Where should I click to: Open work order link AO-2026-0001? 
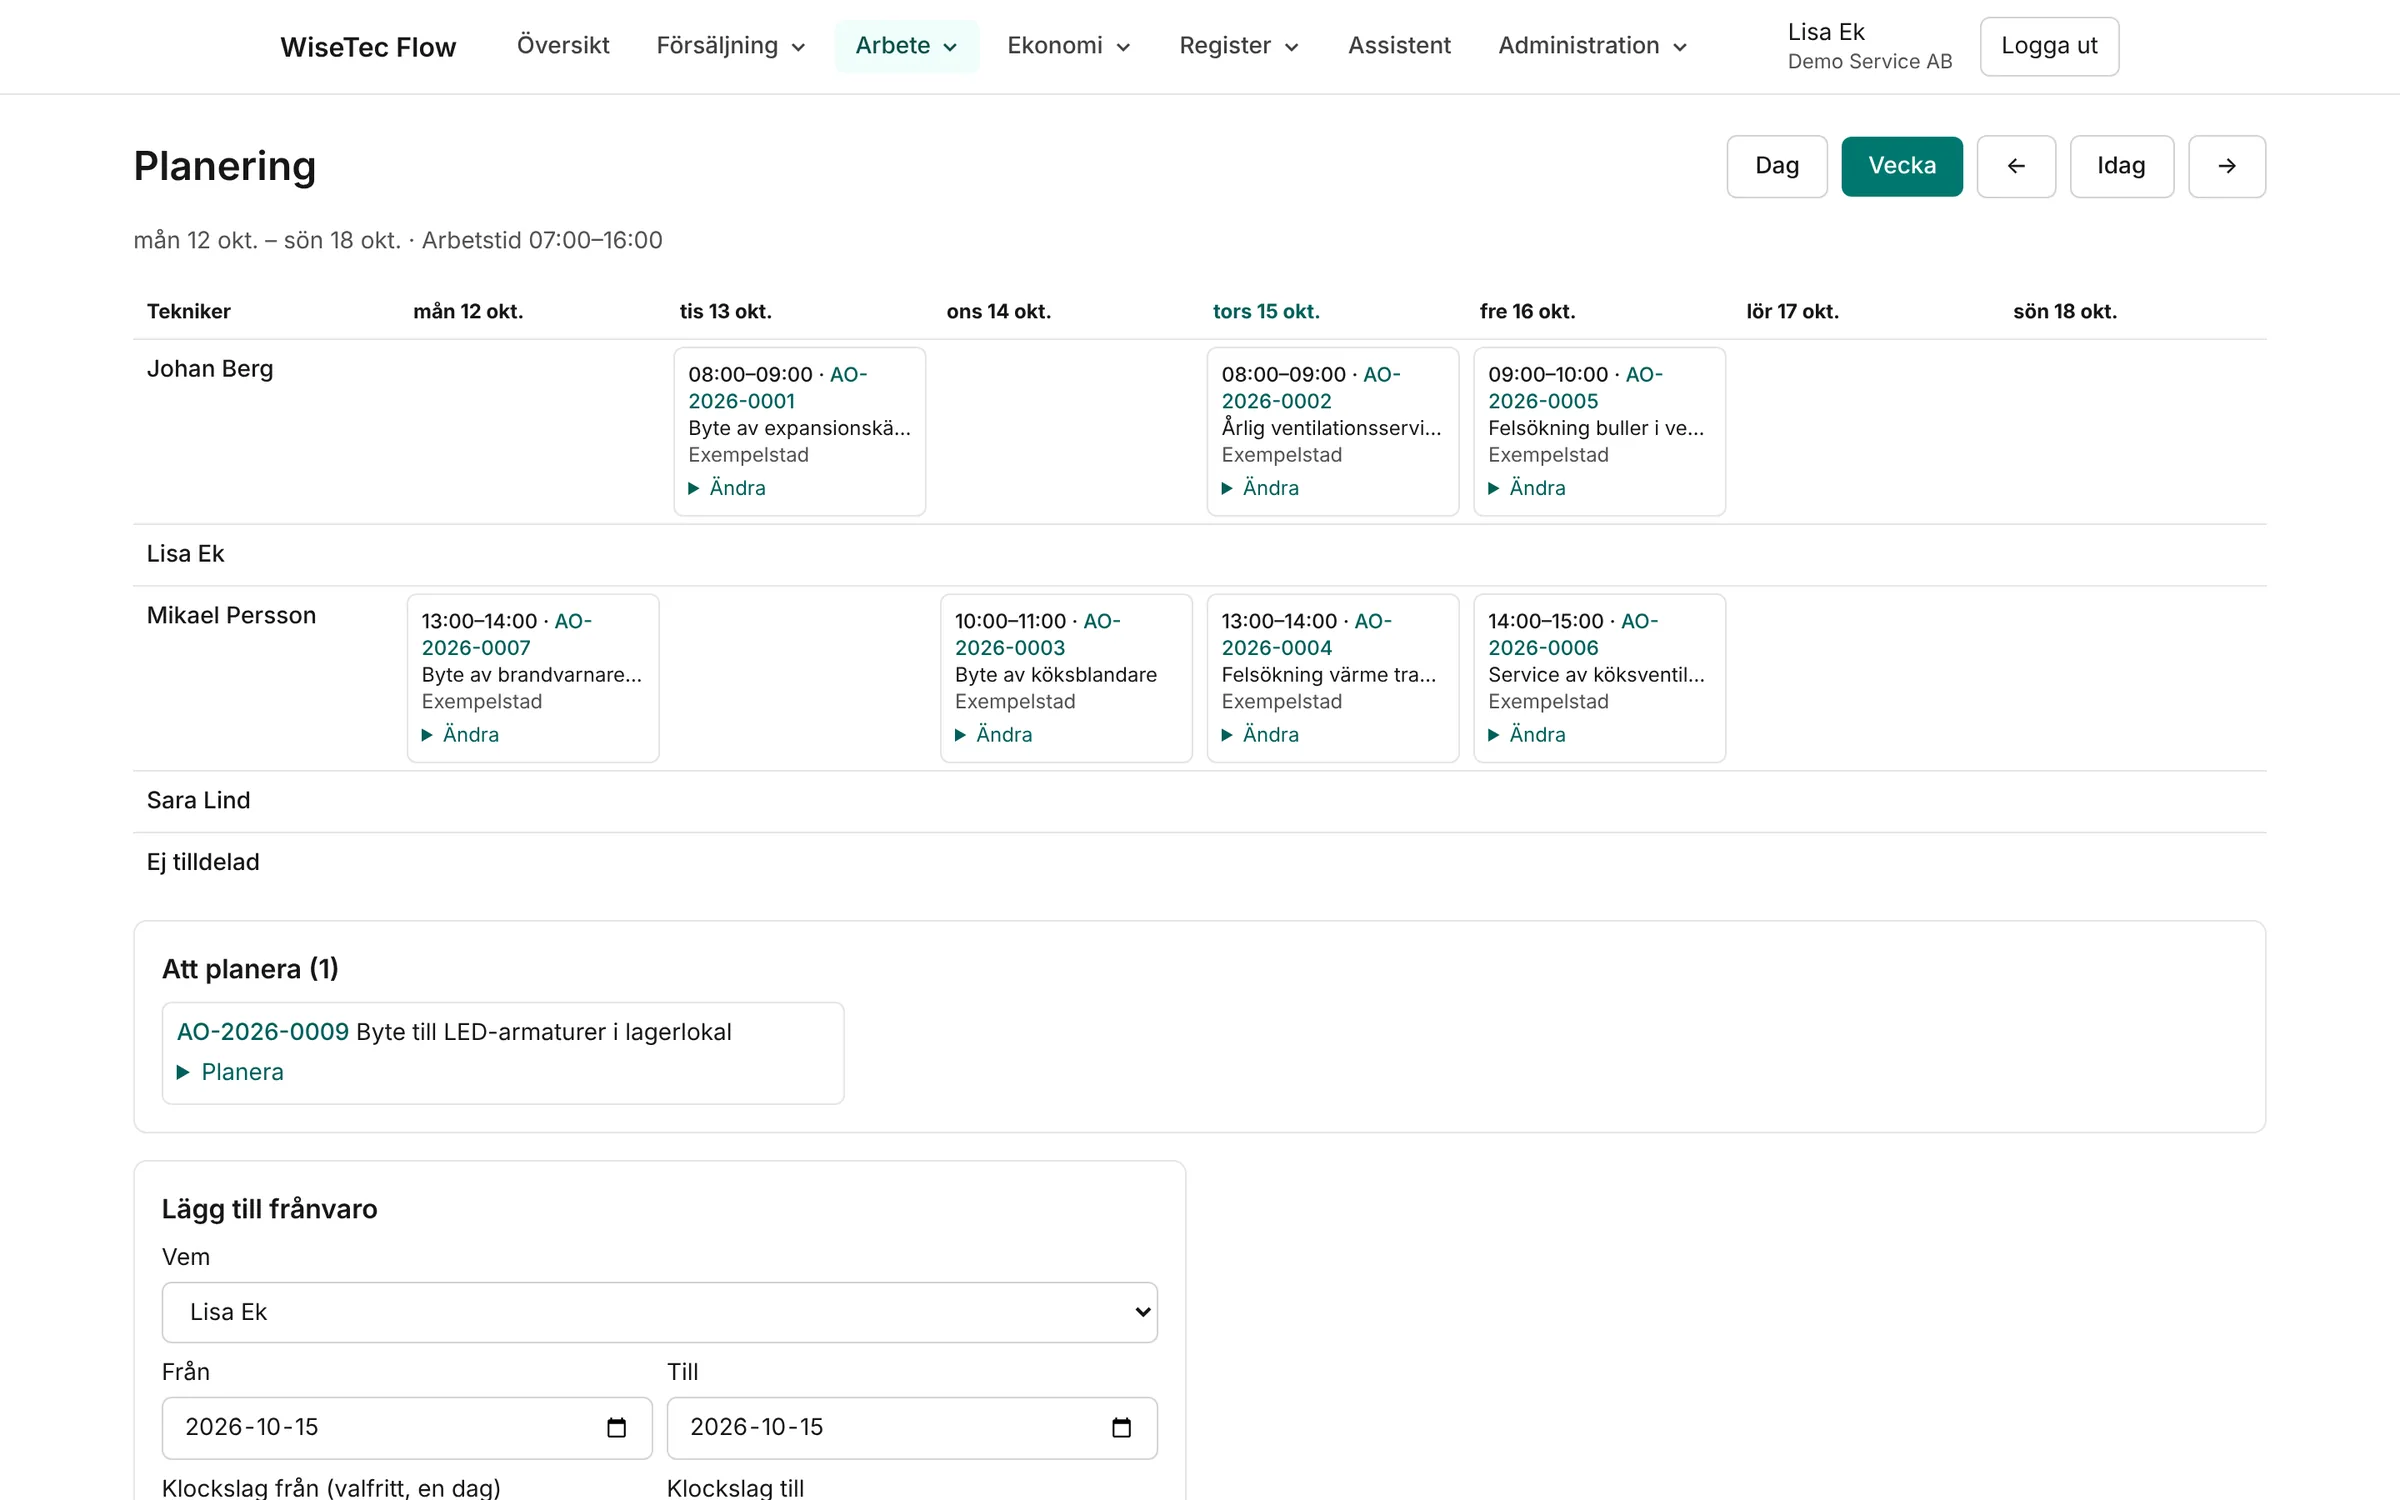point(741,401)
